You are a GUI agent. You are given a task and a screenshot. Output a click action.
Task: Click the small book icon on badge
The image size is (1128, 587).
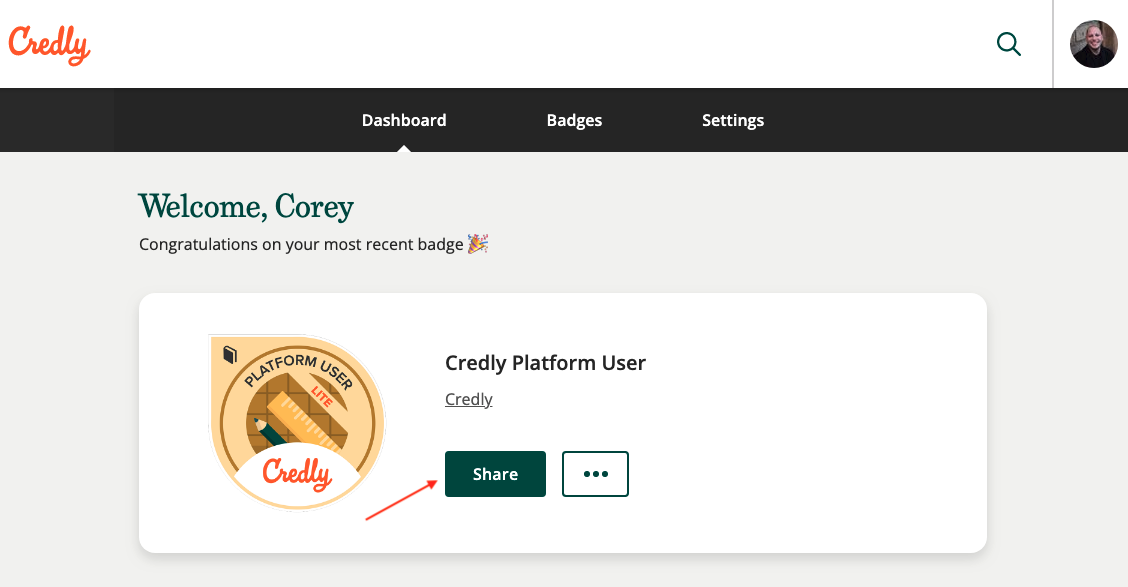coord(229,354)
